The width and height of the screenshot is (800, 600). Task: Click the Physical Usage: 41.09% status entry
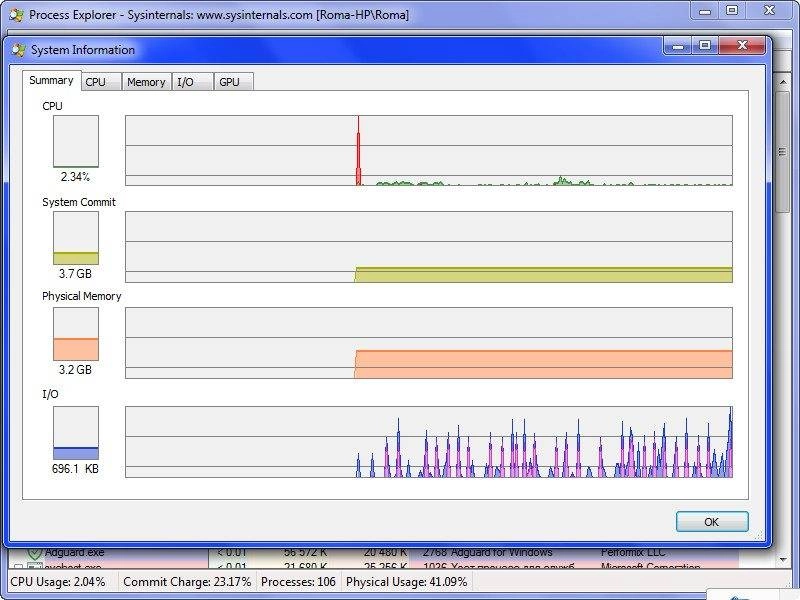(x=407, y=582)
